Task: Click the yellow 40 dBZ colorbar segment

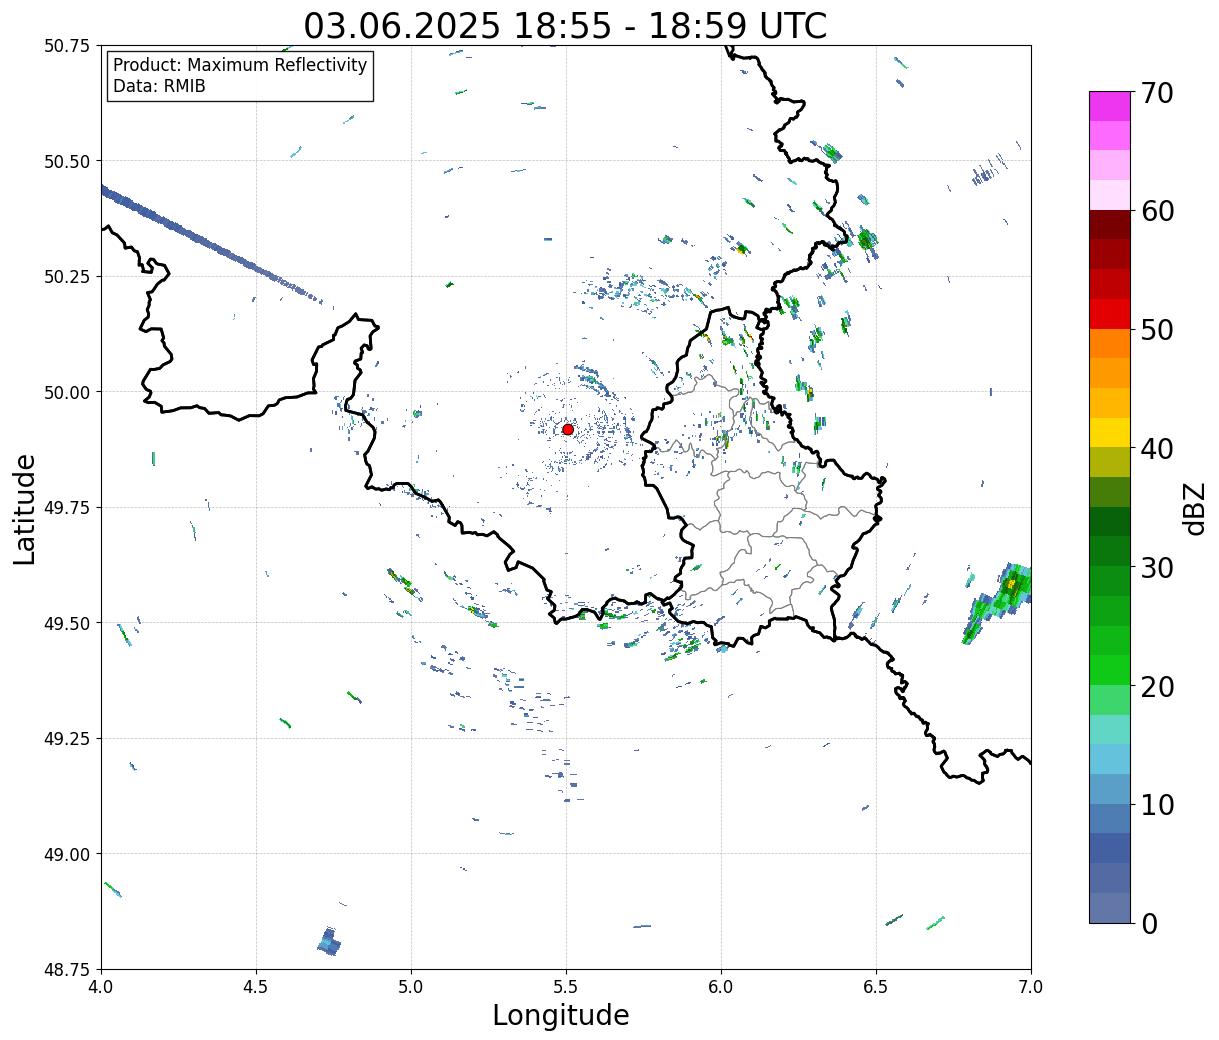Action: (1110, 432)
